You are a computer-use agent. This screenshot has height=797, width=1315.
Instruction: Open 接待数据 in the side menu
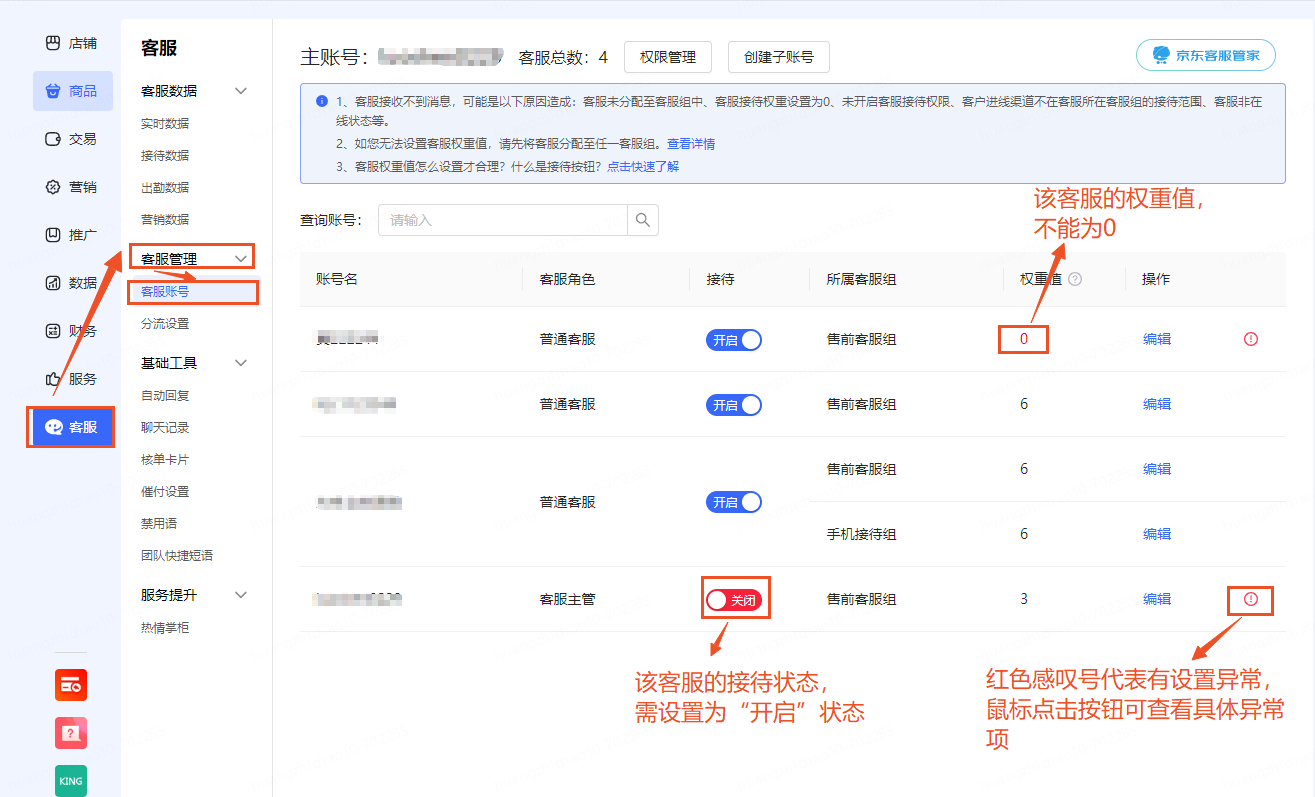165,156
